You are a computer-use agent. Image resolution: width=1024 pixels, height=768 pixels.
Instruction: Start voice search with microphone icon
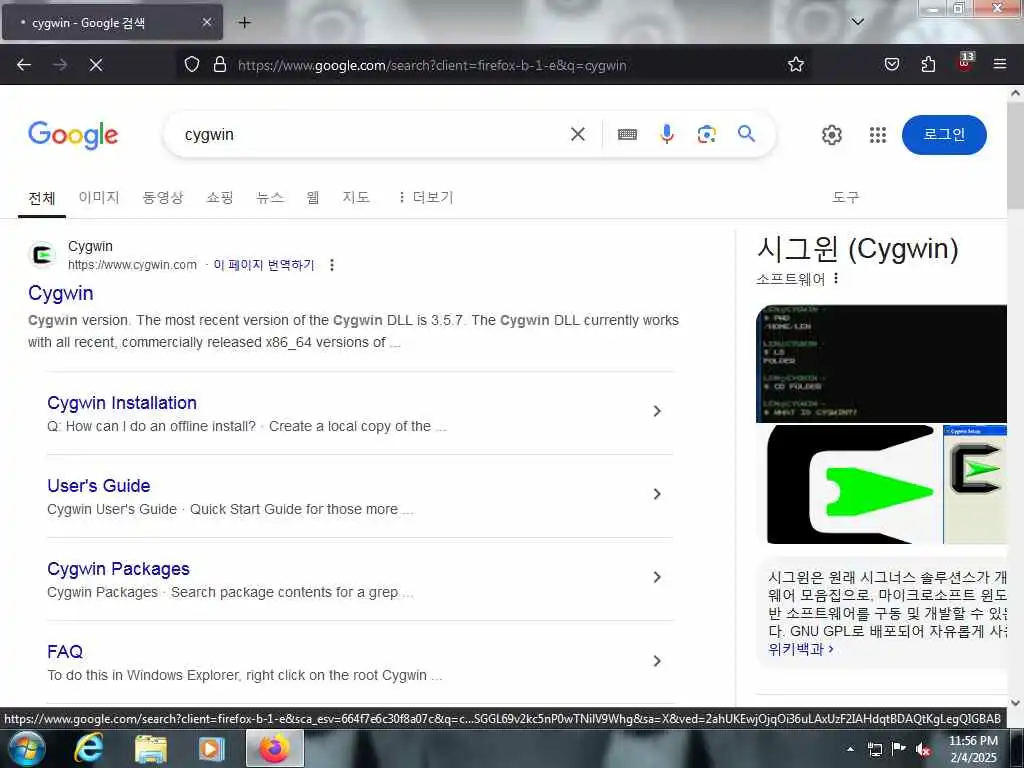tap(666, 134)
